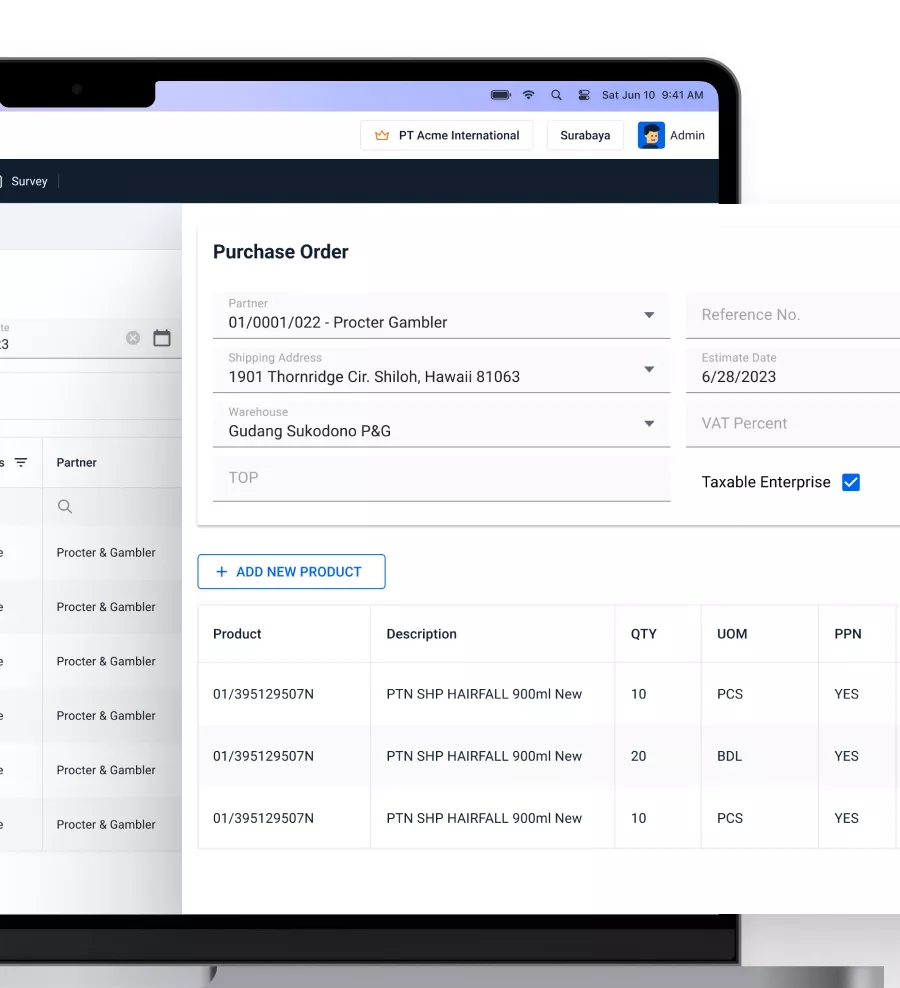Clear the date field with X icon
Image resolution: width=900 pixels, height=988 pixels.
[133, 338]
